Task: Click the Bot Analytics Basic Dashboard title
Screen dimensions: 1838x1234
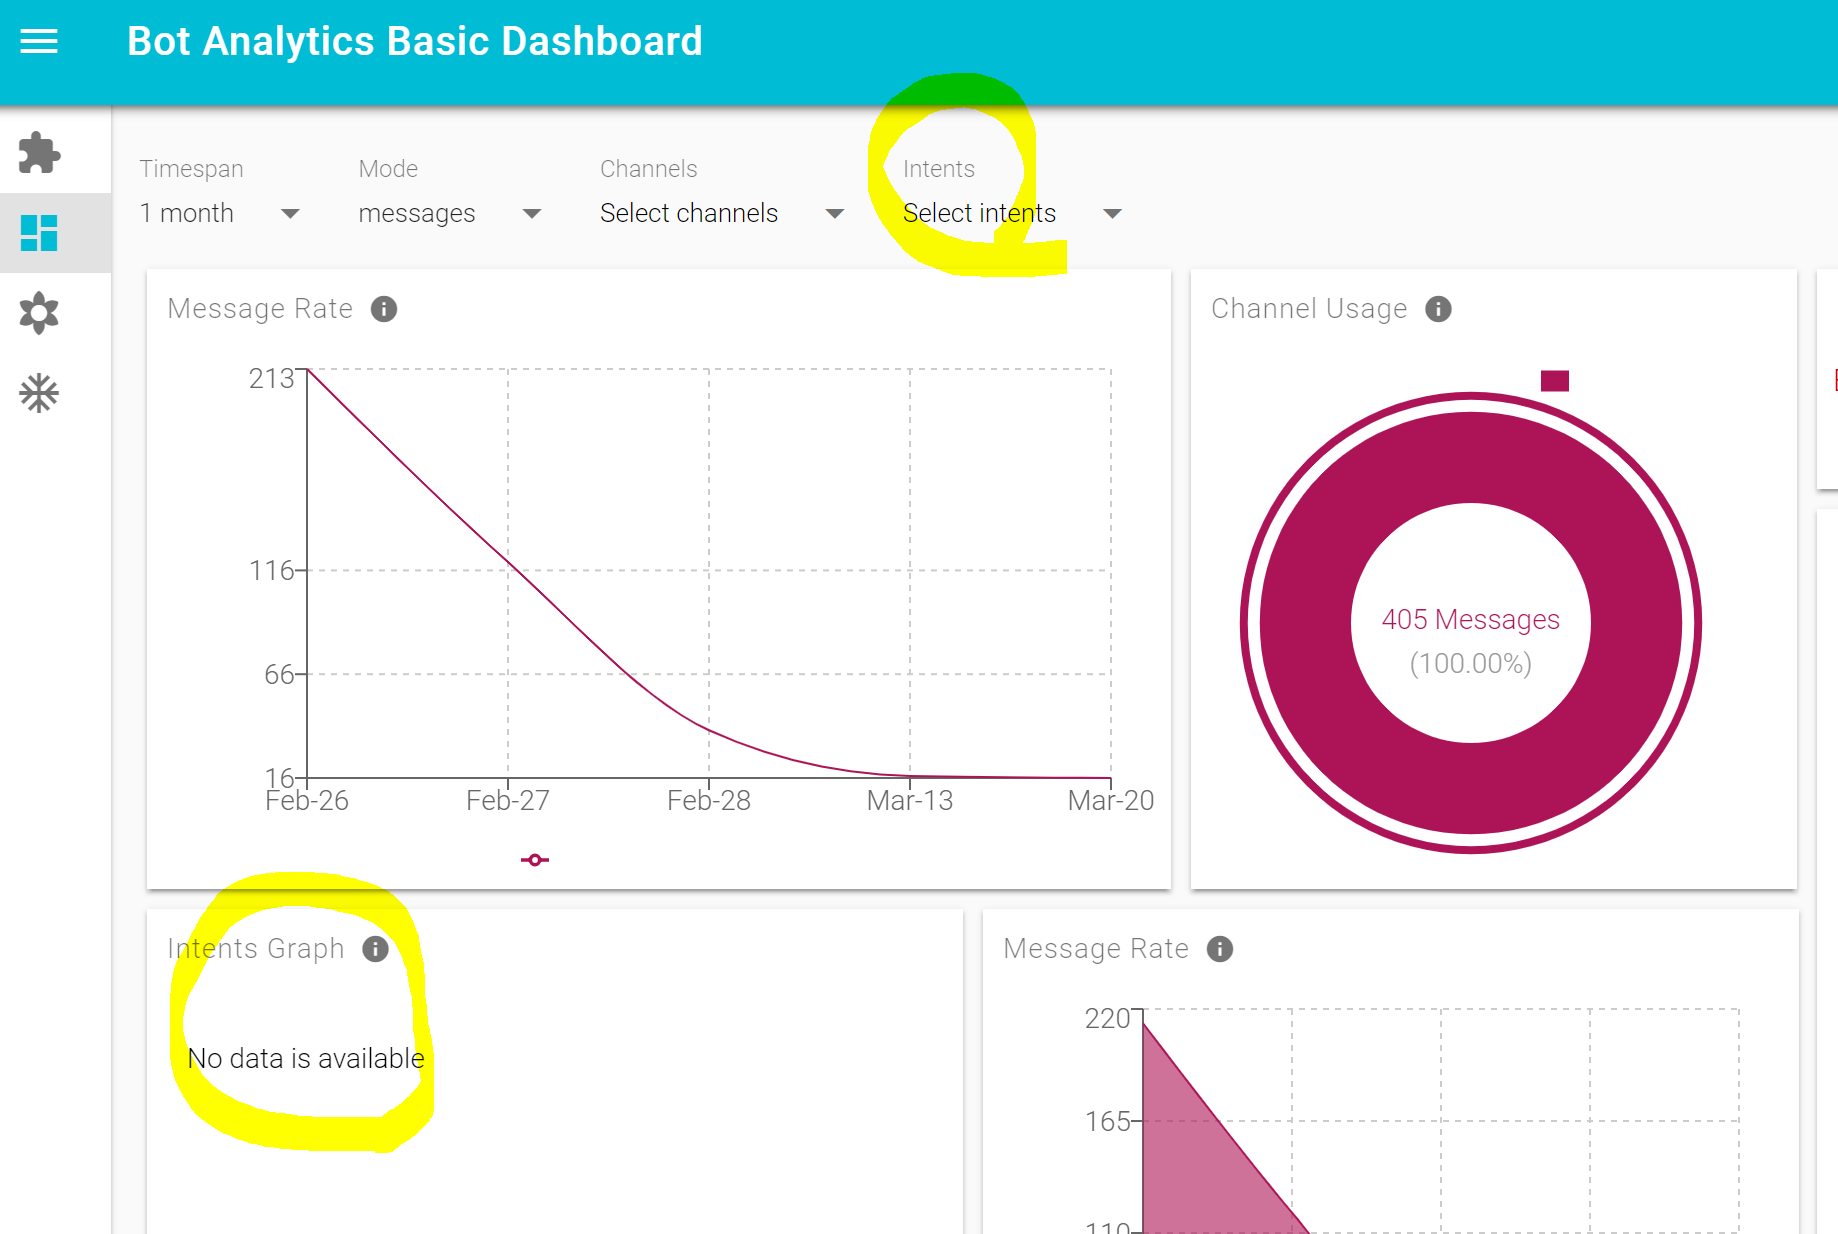Action: click(x=415, y=41)
